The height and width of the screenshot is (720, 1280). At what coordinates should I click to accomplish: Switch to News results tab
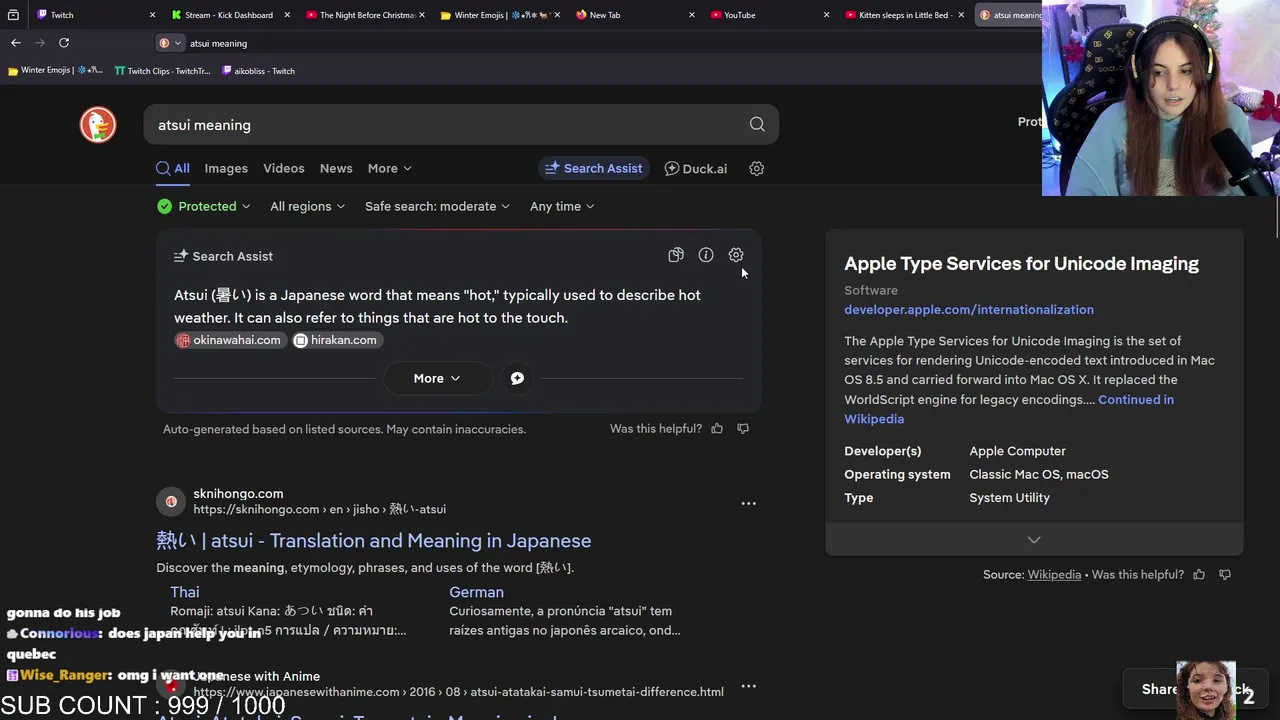point(336,169)
